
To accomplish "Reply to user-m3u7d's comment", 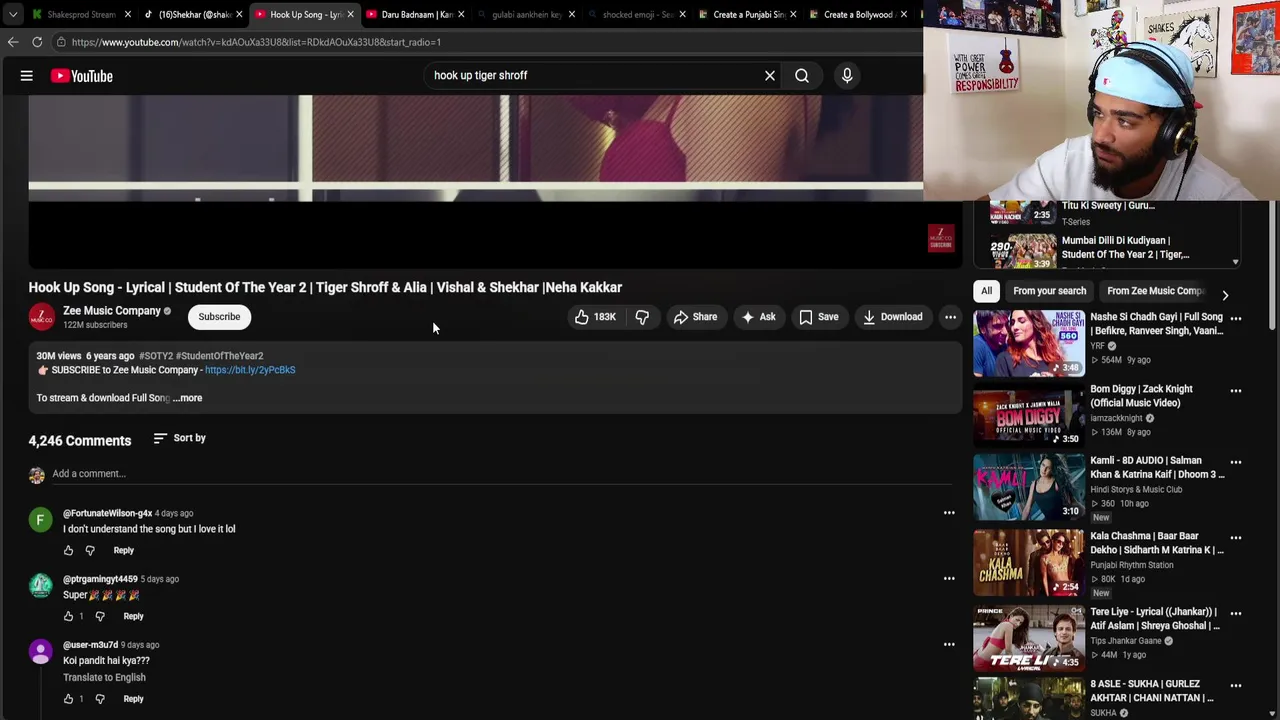I will [133, 699].
